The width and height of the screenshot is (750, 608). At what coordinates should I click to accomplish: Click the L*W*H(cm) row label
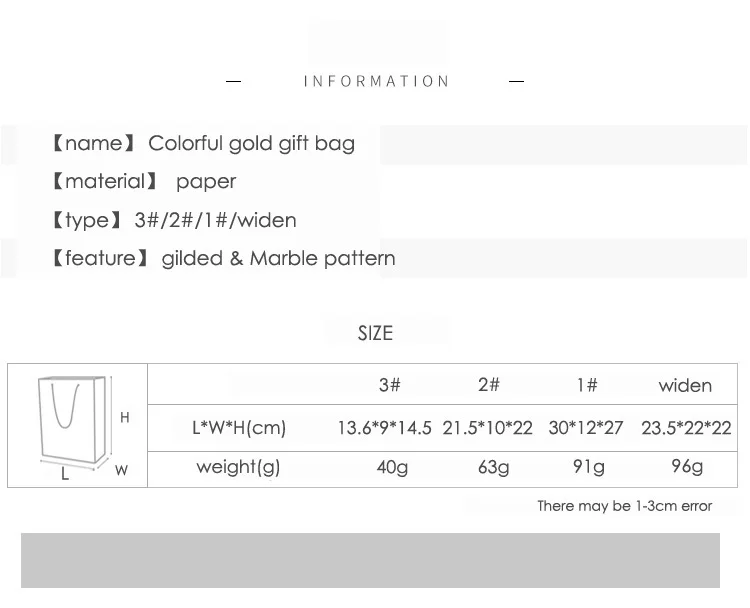(239, 428)
